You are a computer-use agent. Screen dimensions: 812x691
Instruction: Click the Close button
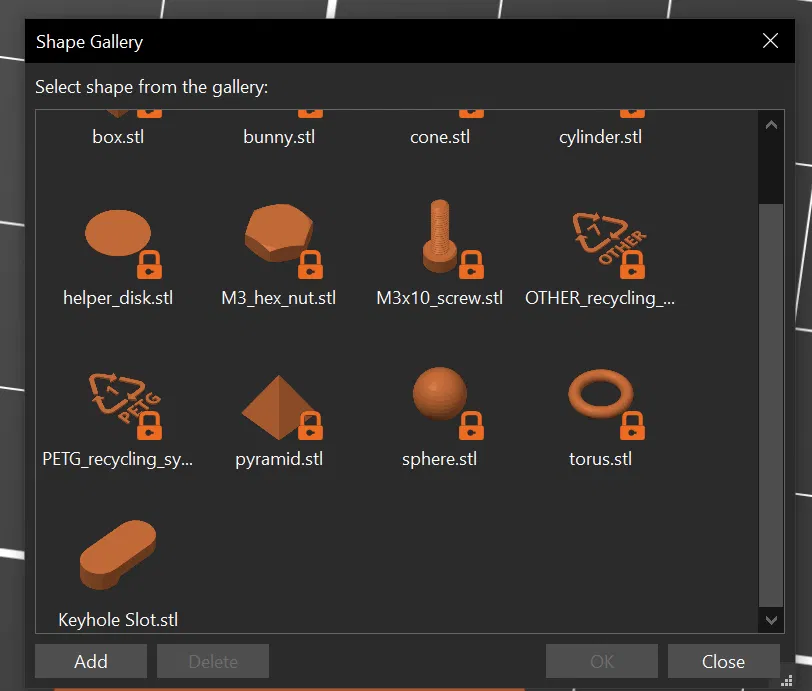[x=723, y=662]
